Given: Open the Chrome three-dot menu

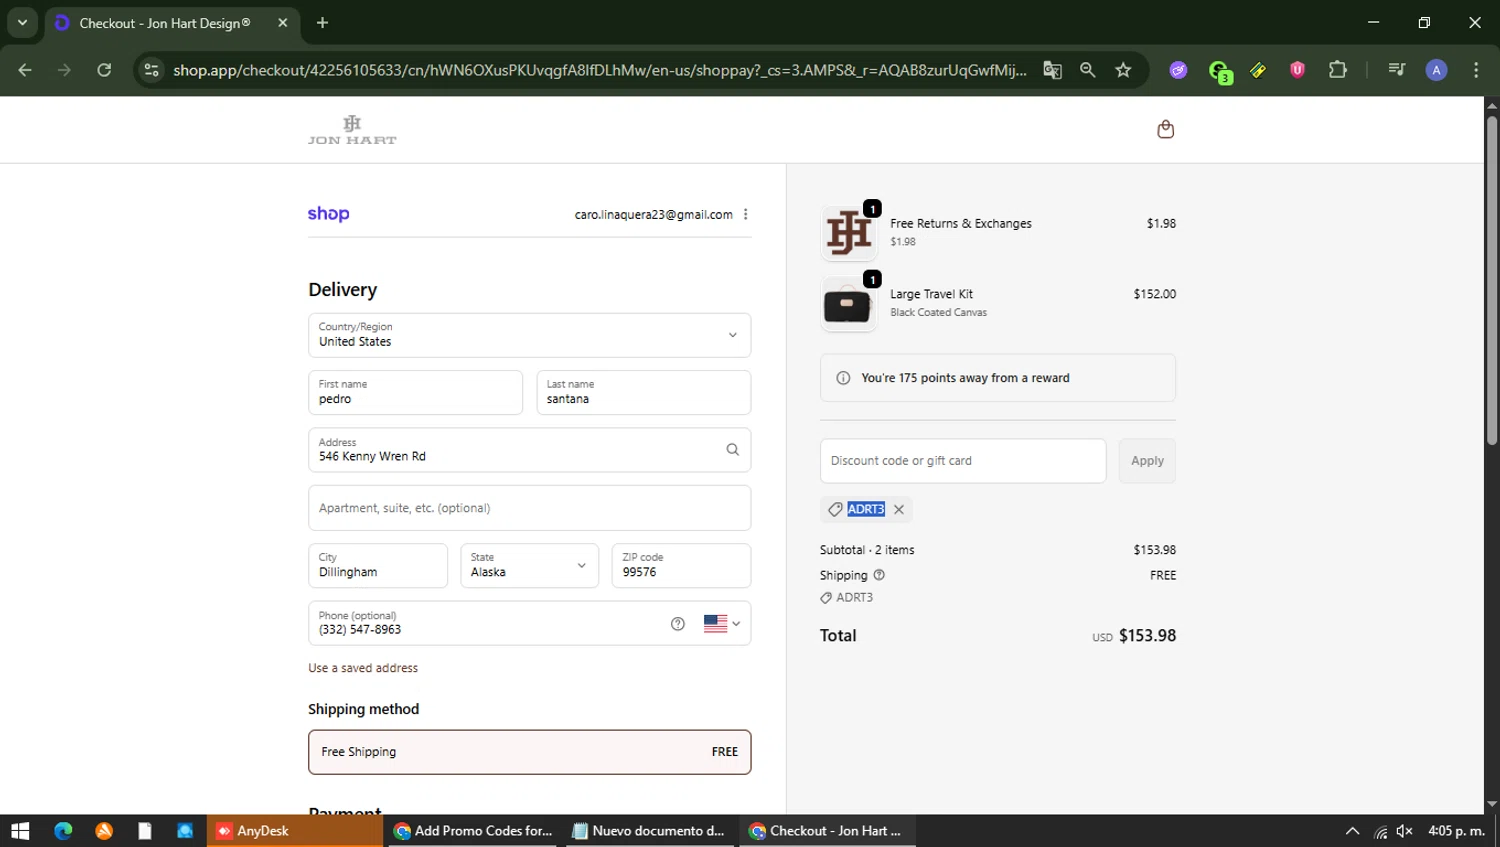Looking at the screenshot, I should tap(1476, 70).
